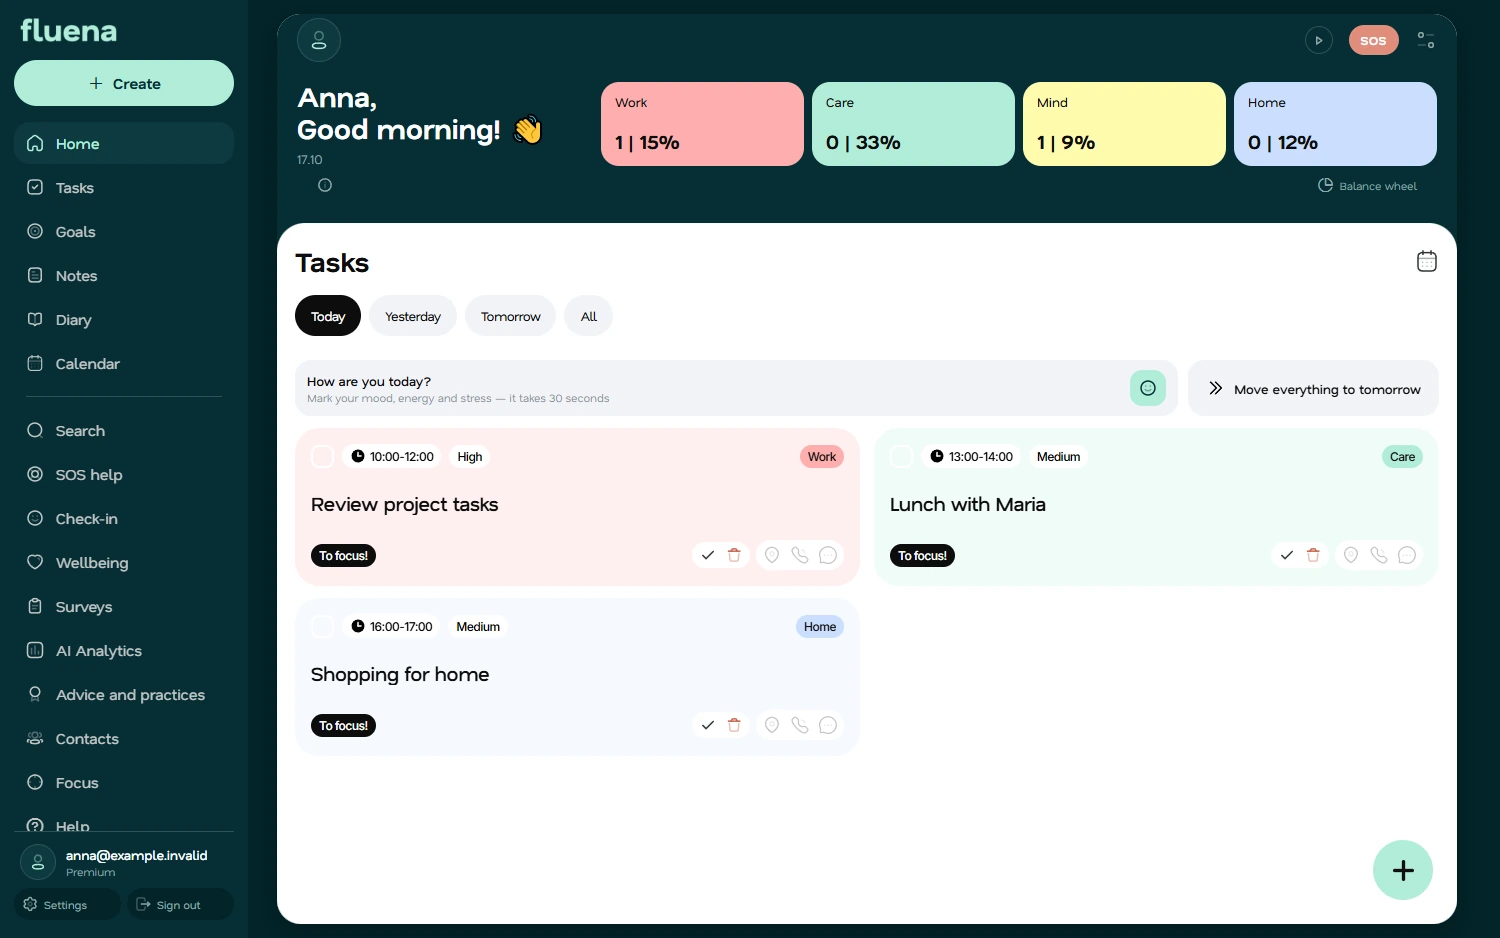Open the filter settings sliders icon
This screenshot has height=938, width=1500.
click(x=1426, y=40)
